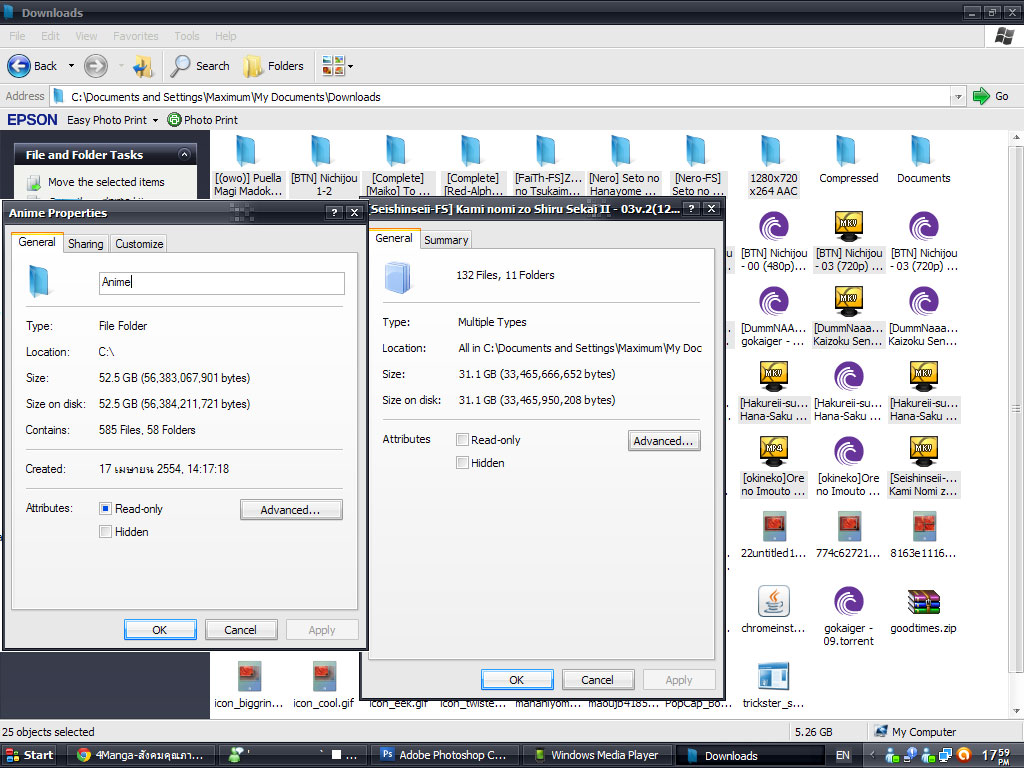Select the goodtimes.zip archive icon
The image size is (1024, 768).
coord(923,601)
